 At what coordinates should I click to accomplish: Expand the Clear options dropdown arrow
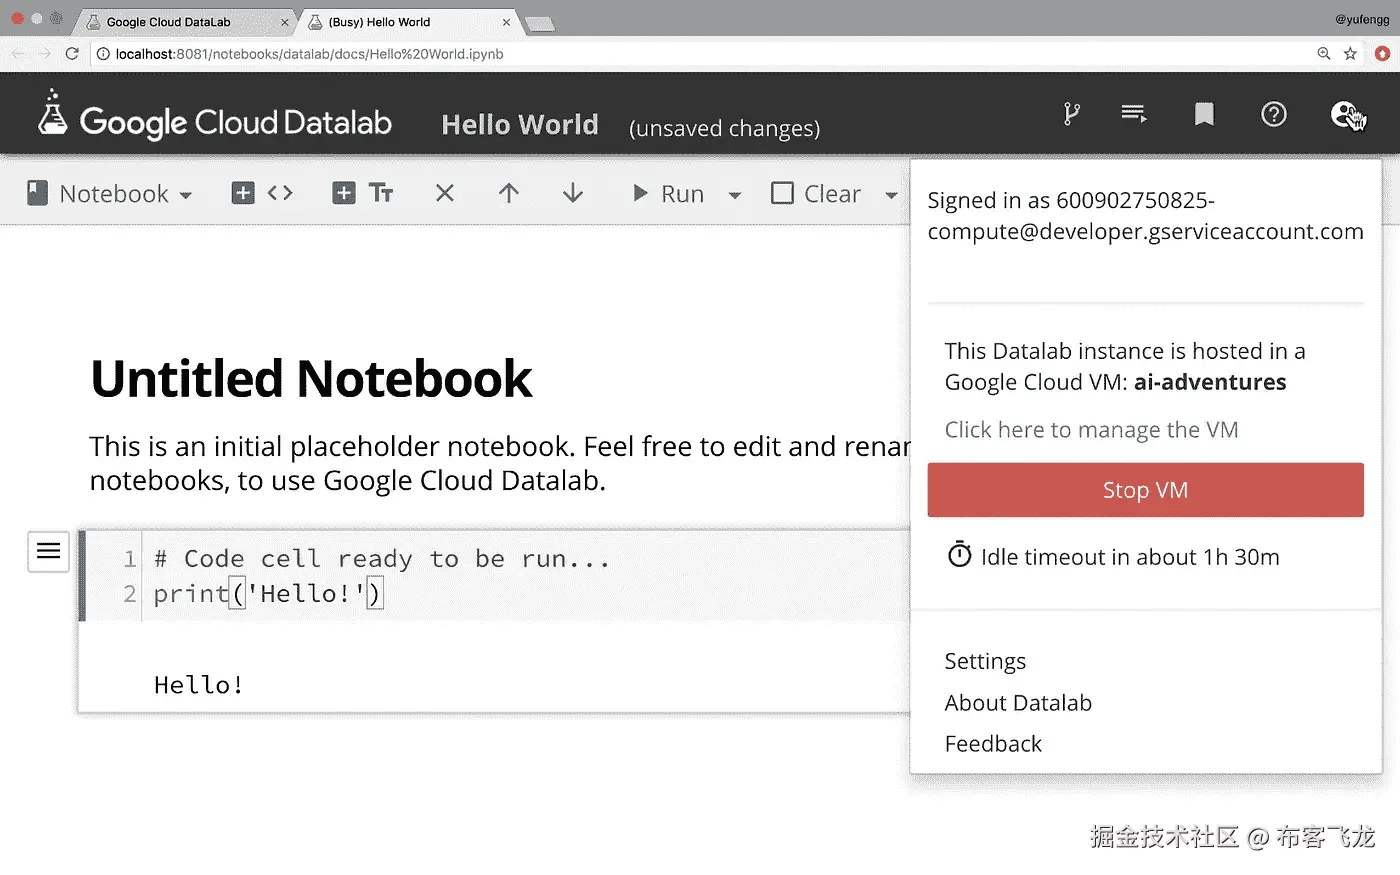click(x=892, y=195)
